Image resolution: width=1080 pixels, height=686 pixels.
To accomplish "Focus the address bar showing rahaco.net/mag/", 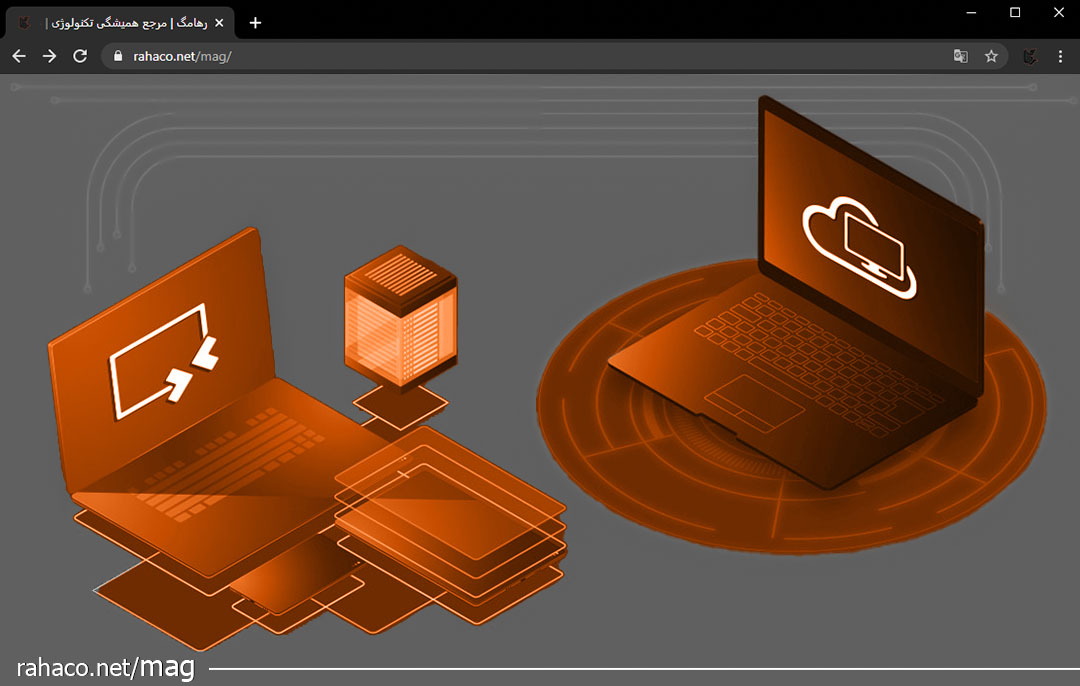I will tap(500, 56).
